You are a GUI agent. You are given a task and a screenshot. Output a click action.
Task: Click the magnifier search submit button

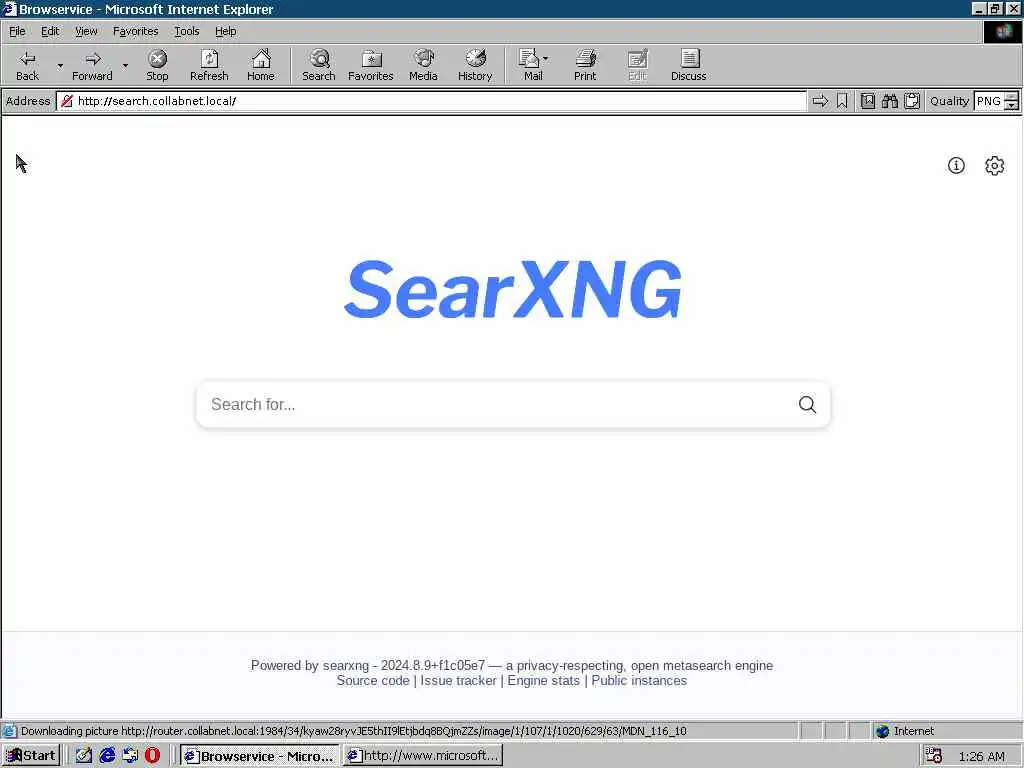(807, 404)
